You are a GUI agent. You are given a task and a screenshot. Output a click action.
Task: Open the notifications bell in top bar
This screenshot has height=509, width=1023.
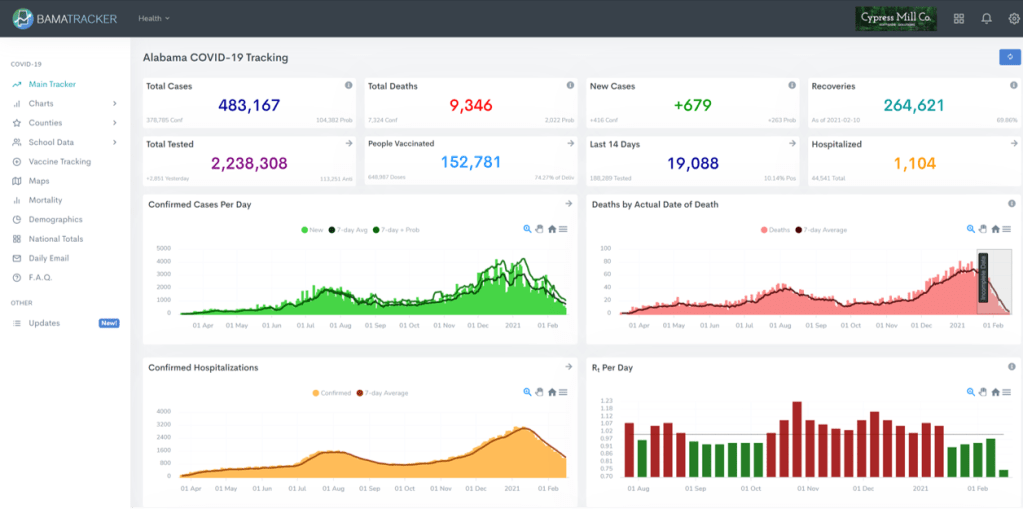click(986, 18)
